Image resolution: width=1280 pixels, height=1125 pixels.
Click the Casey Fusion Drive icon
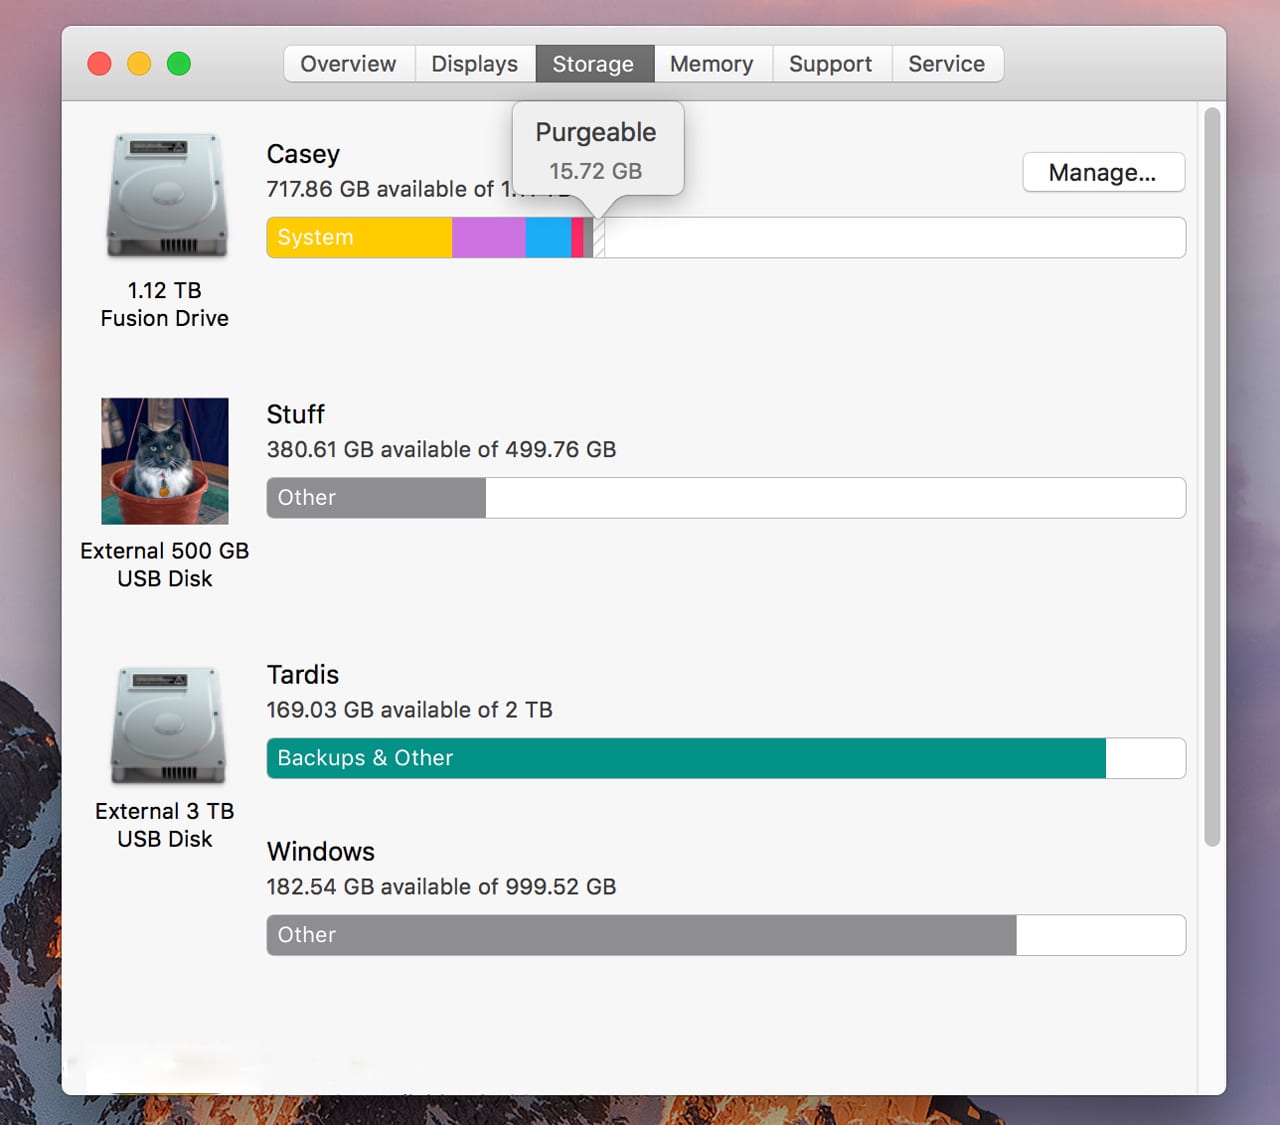166,196
